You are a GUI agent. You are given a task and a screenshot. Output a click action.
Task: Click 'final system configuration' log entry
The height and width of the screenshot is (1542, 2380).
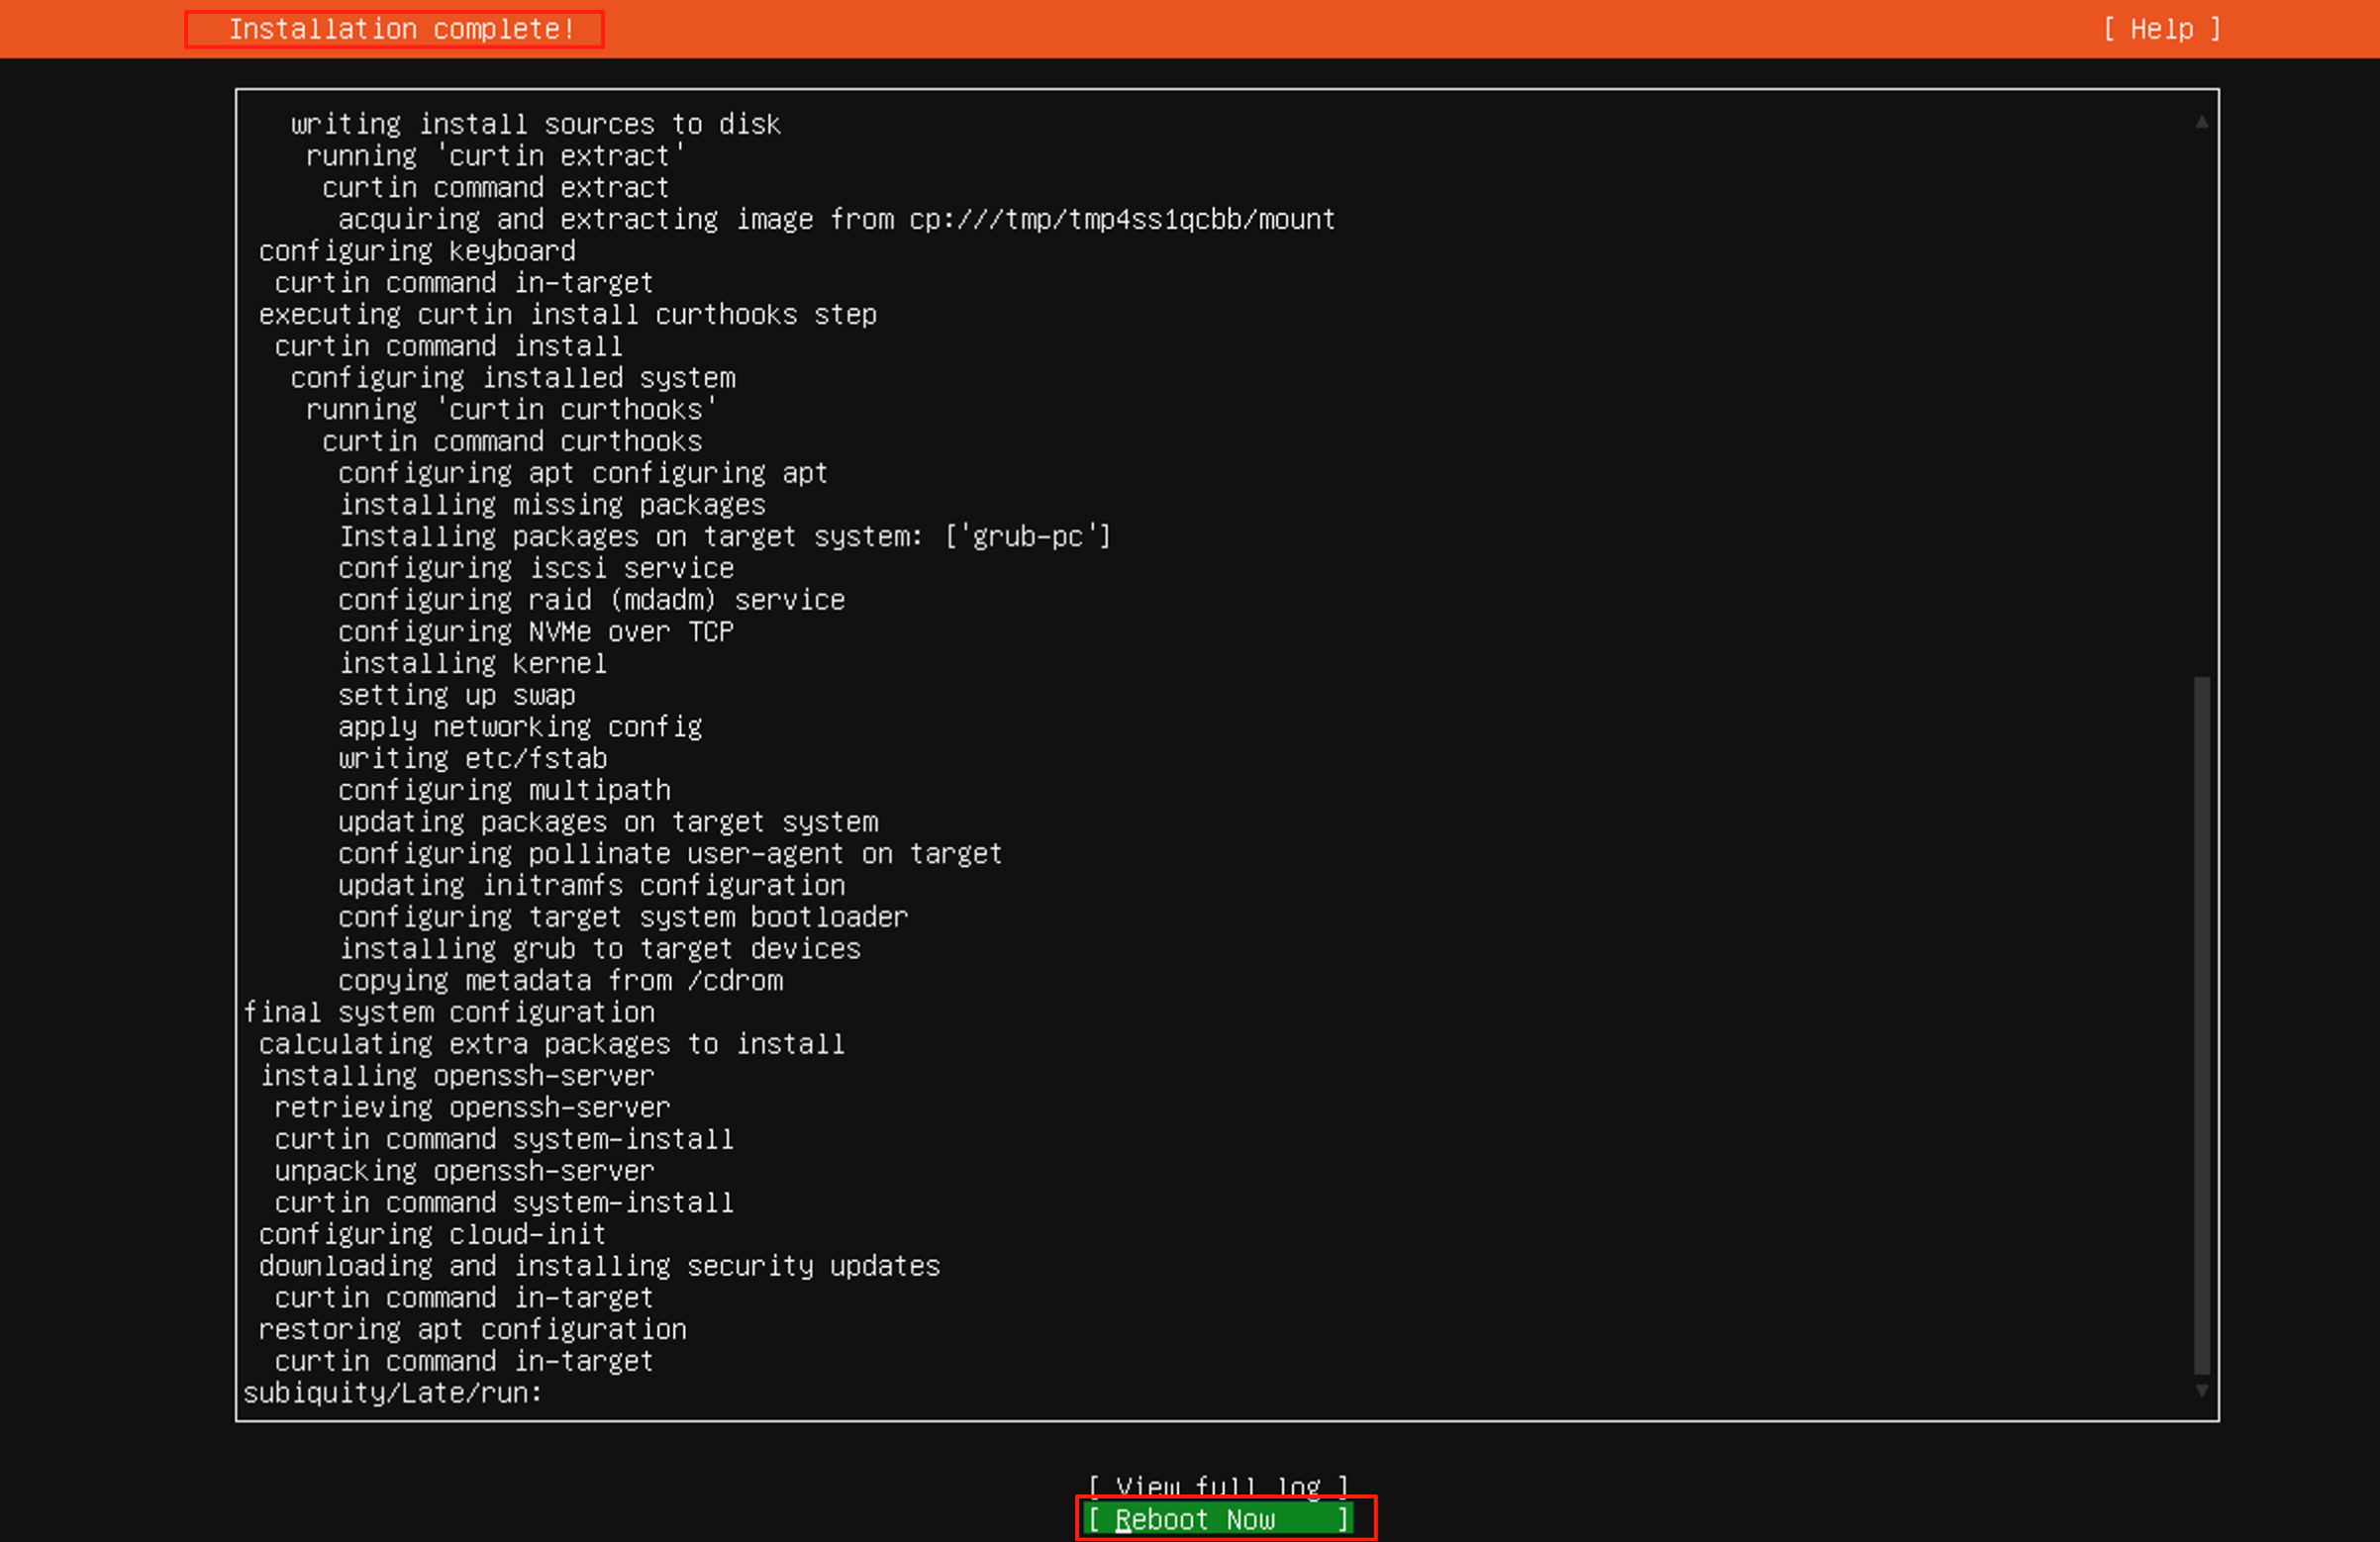coord(449,1012)
